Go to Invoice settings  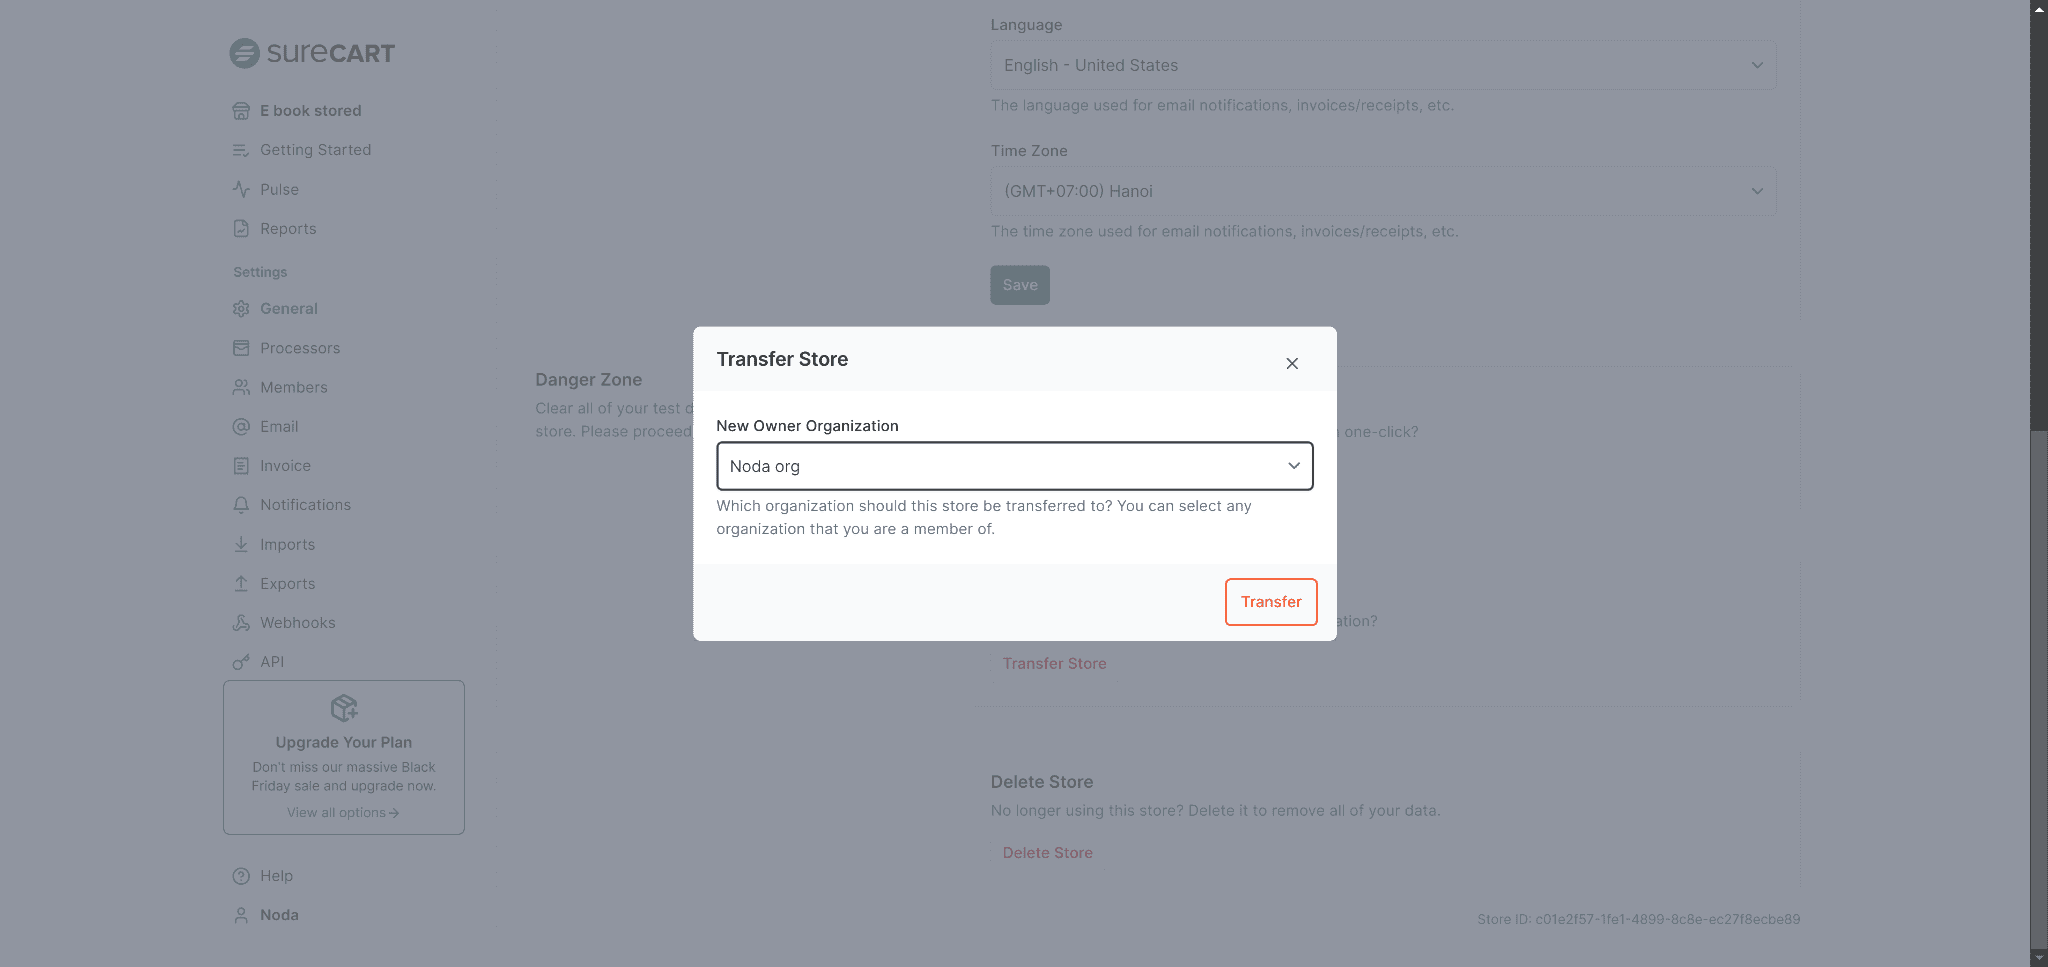click(285, 466)
